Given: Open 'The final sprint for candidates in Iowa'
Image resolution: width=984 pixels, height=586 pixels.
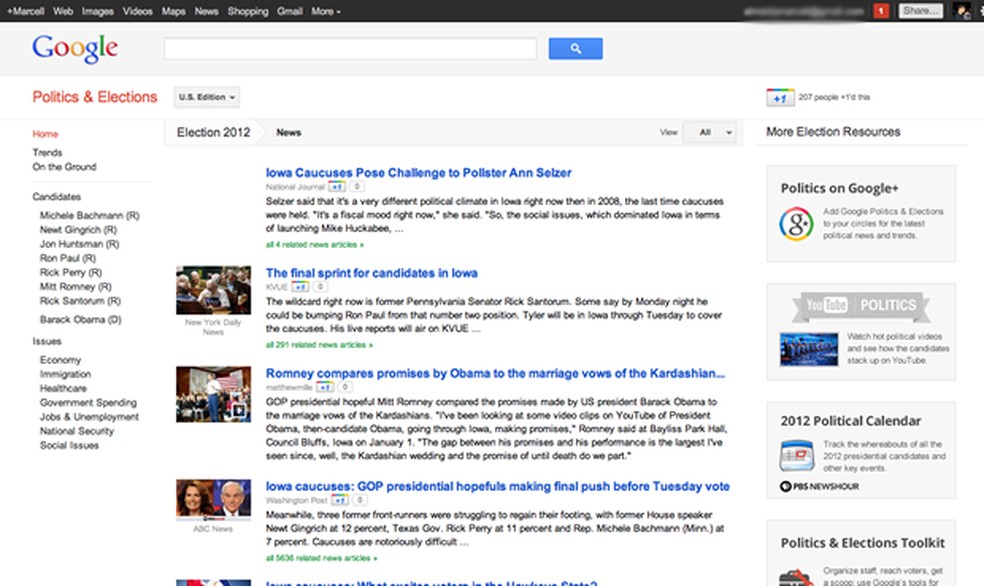Looking at the screenshot, I should click(372, 273).
